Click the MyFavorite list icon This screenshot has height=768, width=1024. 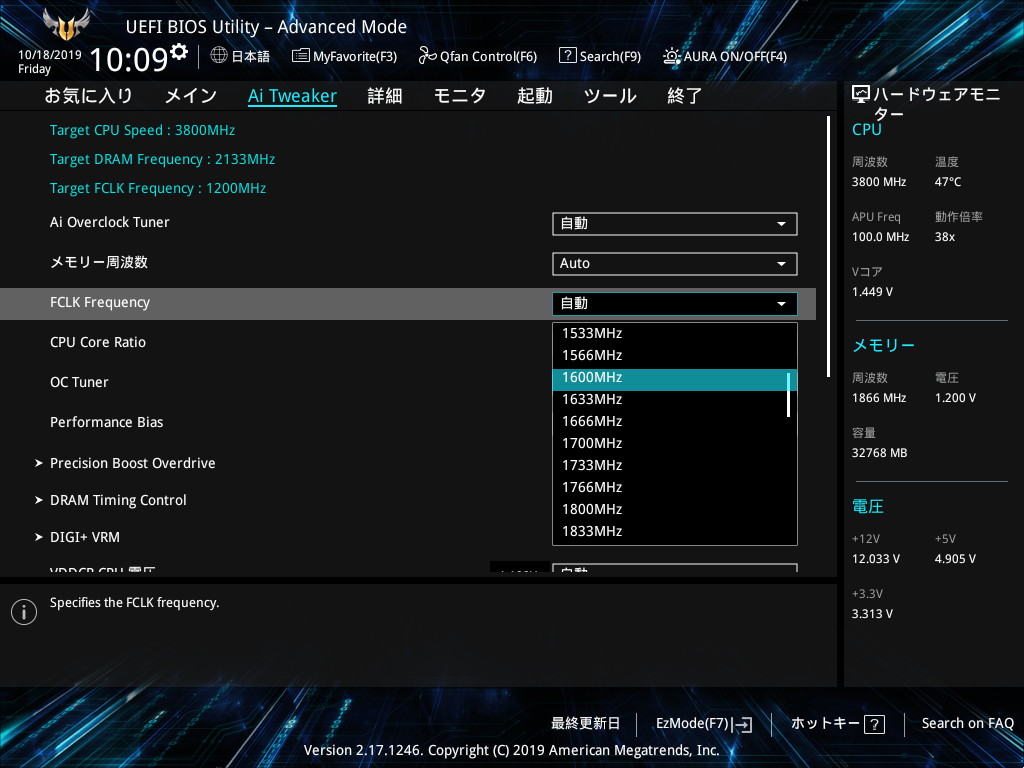pos(300,56)
